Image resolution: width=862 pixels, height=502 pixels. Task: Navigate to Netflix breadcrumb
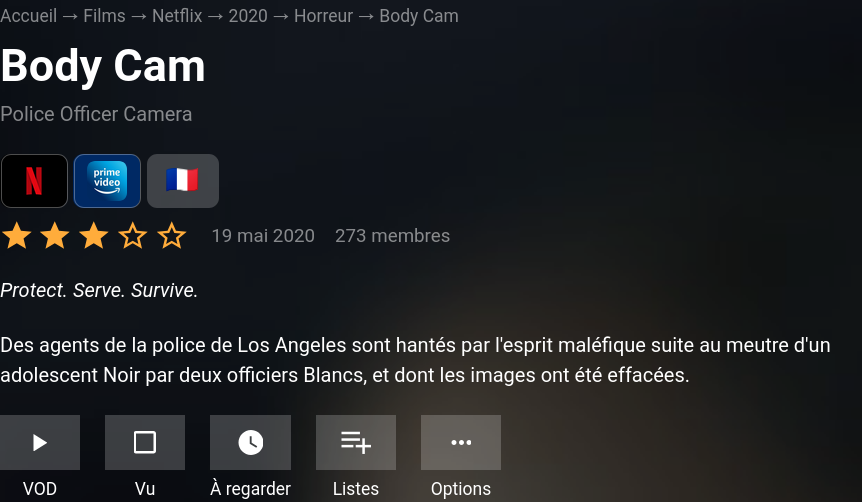[x=177, y=16]
